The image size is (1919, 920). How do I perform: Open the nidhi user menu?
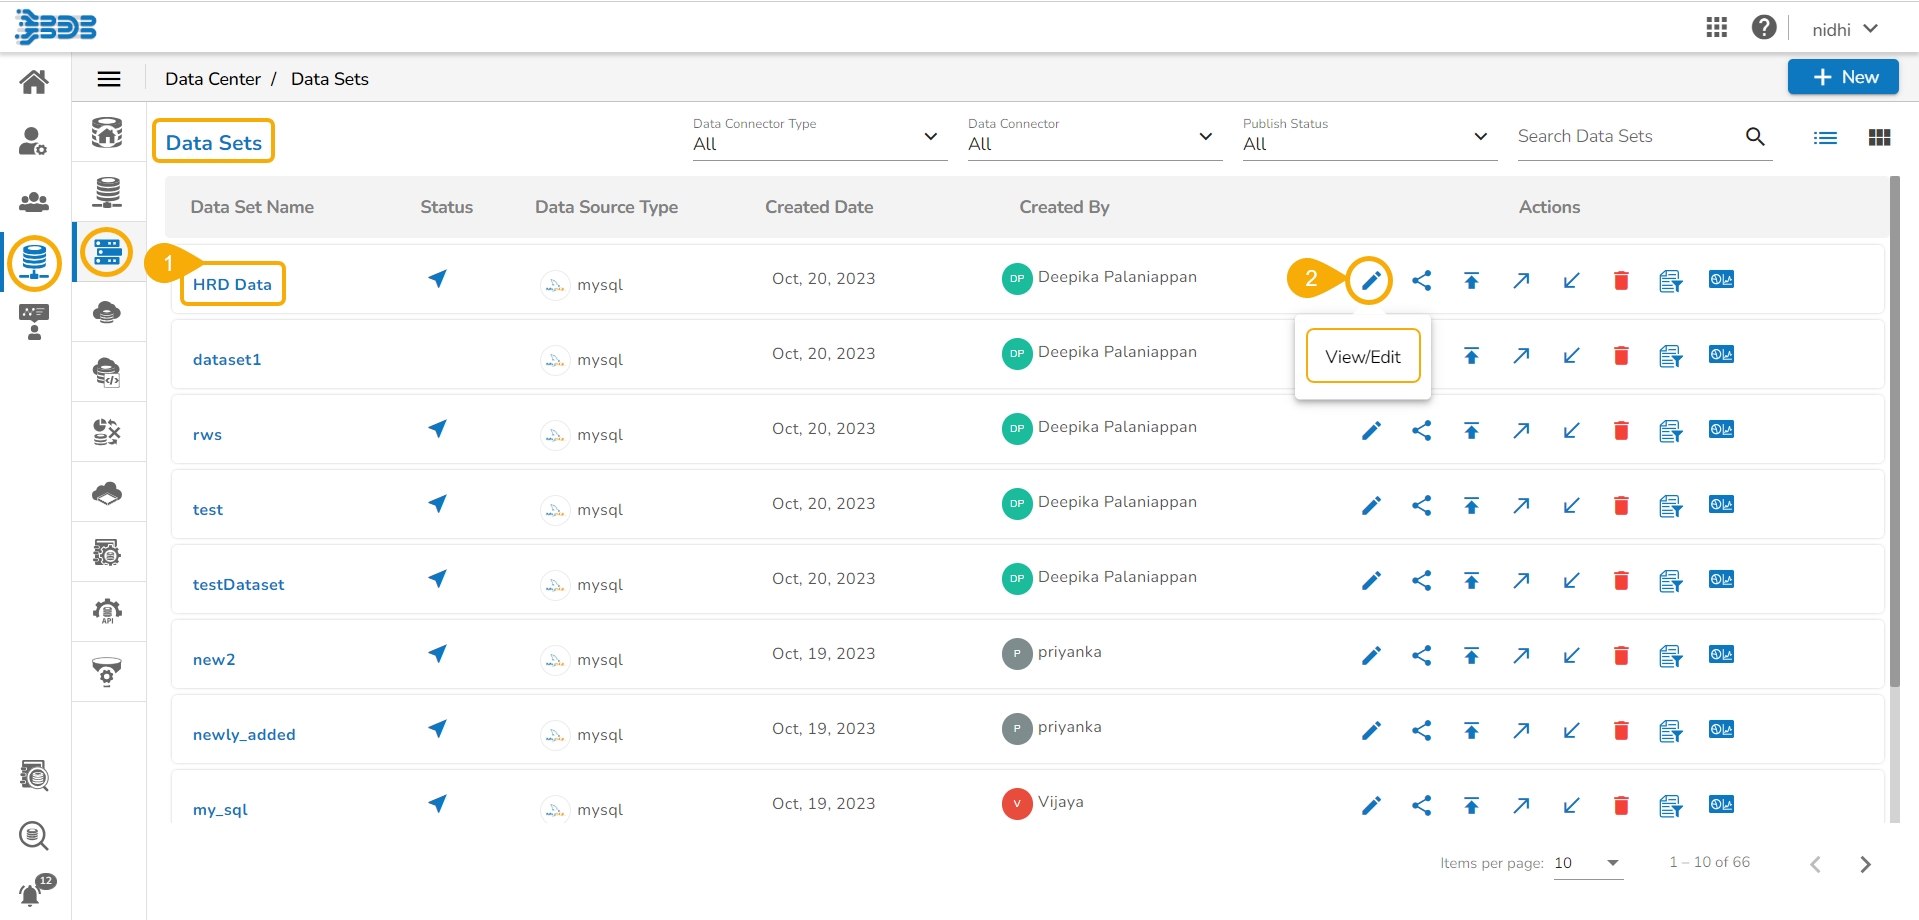point(1844,29)
